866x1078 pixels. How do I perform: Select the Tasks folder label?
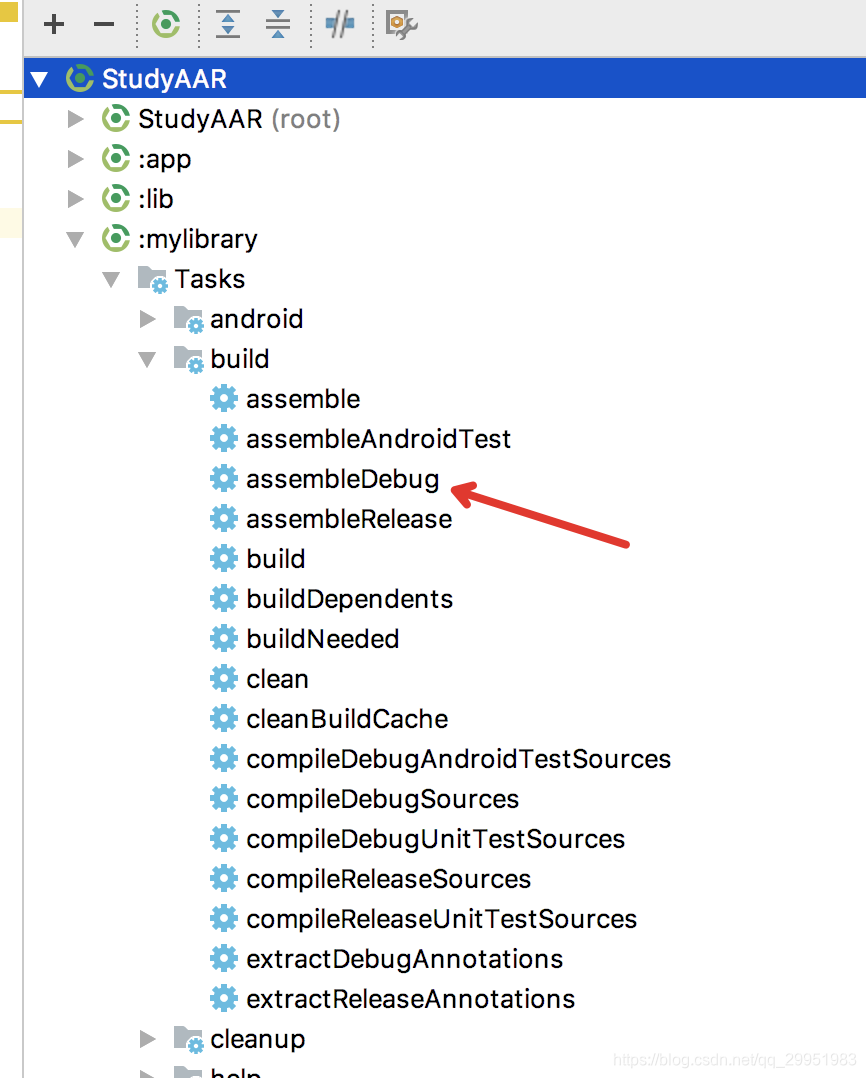coord(210,279)
